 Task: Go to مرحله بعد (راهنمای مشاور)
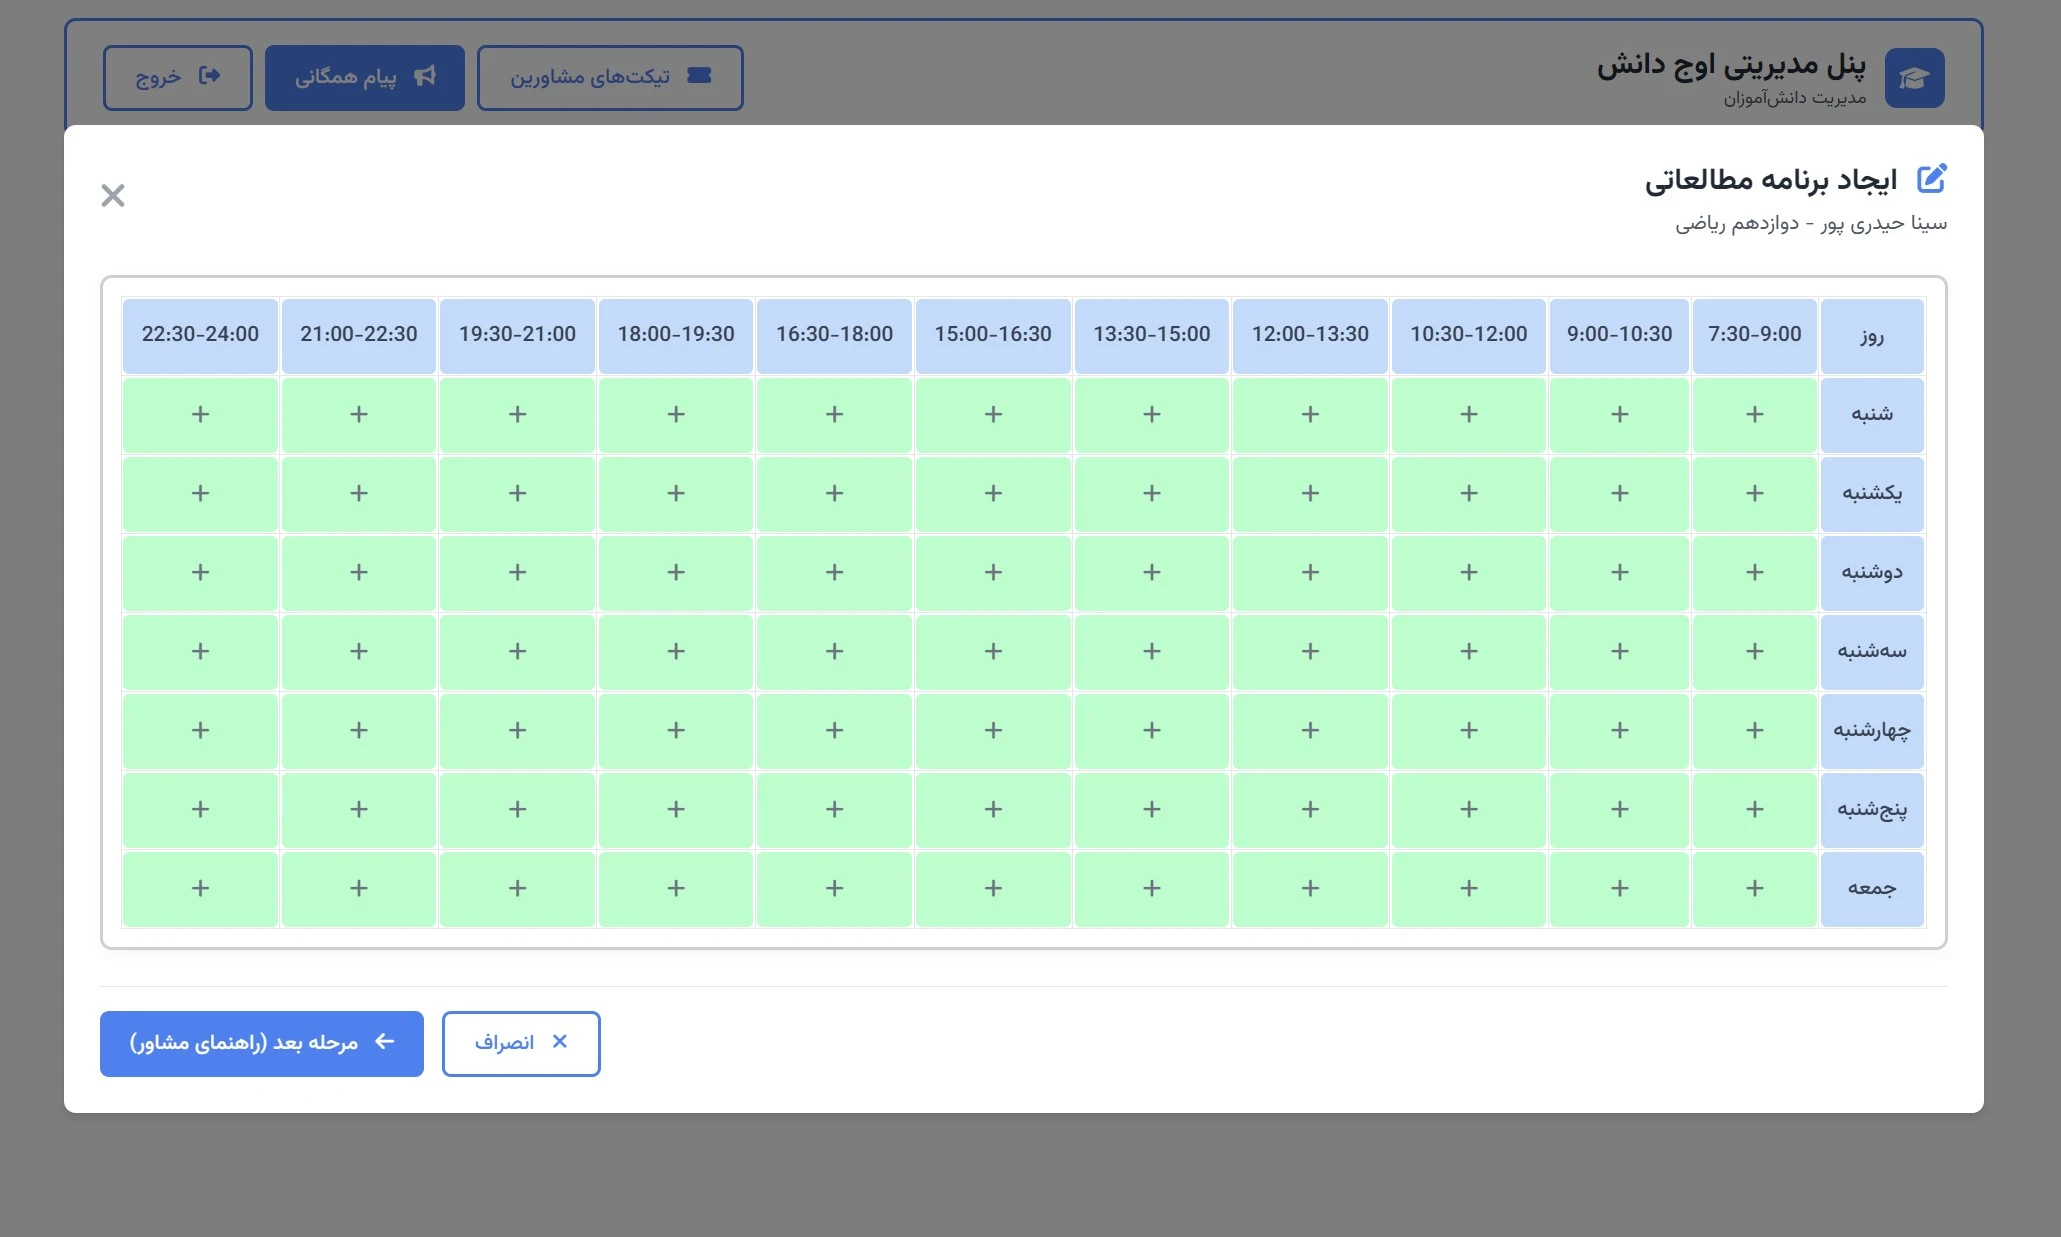click(262, 1043)
